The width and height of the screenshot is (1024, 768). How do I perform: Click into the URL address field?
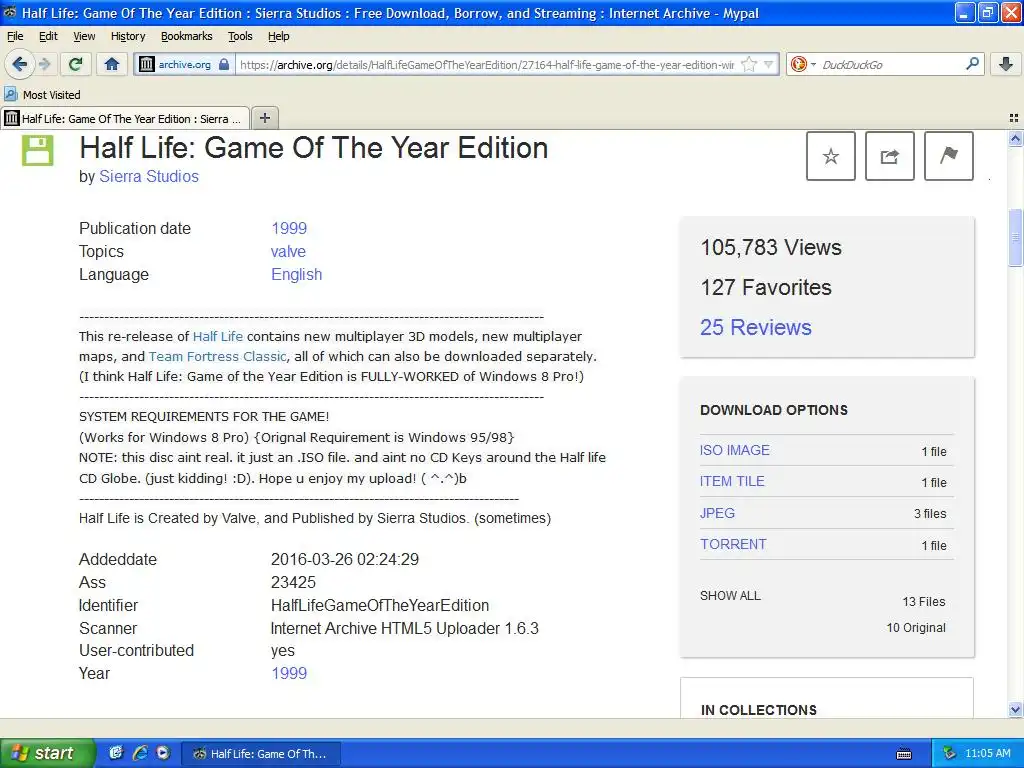(x=487, y=65)
